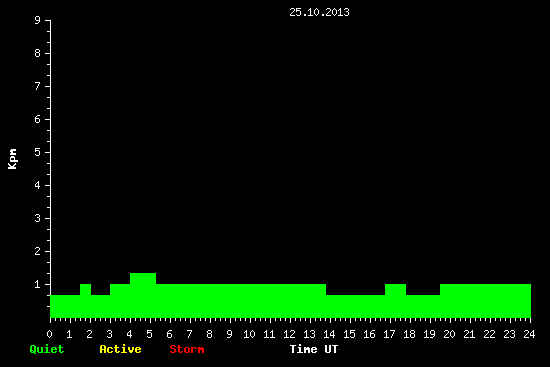Screen dimensions: 550x367
Task: Click hour 17 on the time axis
Action: pyautogui.click(x=389, y=334)
